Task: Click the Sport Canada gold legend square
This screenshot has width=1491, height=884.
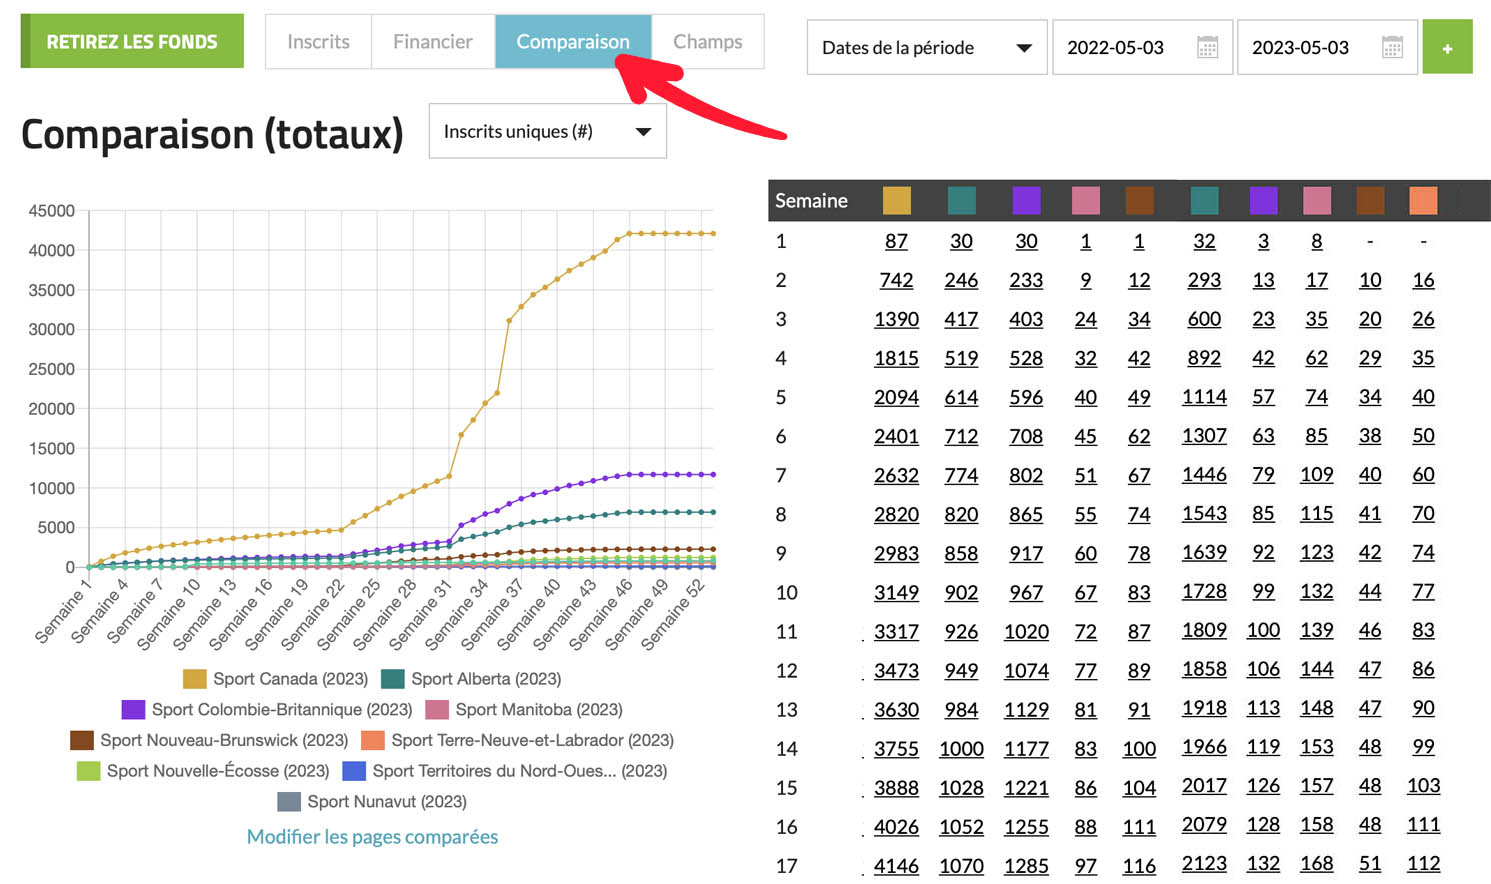Action: tap(195, 679)
